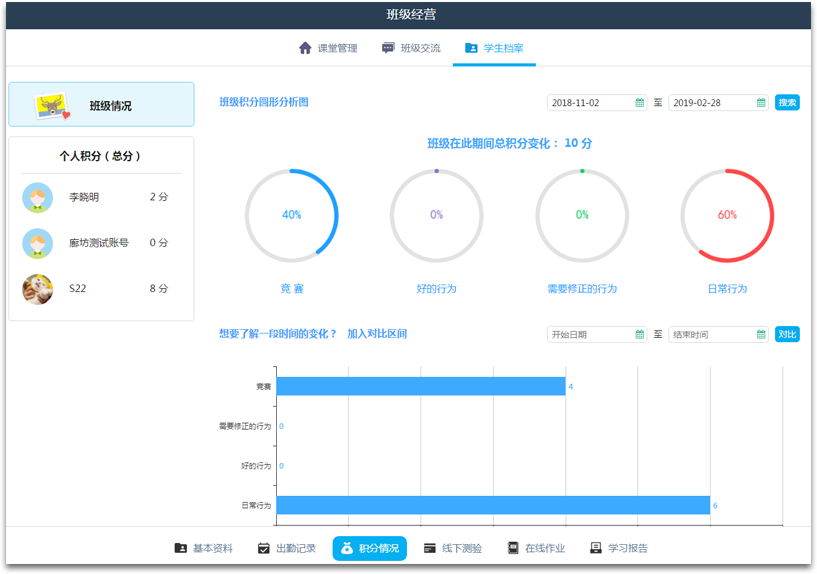Image resolution: width=817 pixels, height=574 pixels.
Task: Click the home icon beside 课堂管理
Action: pyautogui.click(x=305, y=48)
